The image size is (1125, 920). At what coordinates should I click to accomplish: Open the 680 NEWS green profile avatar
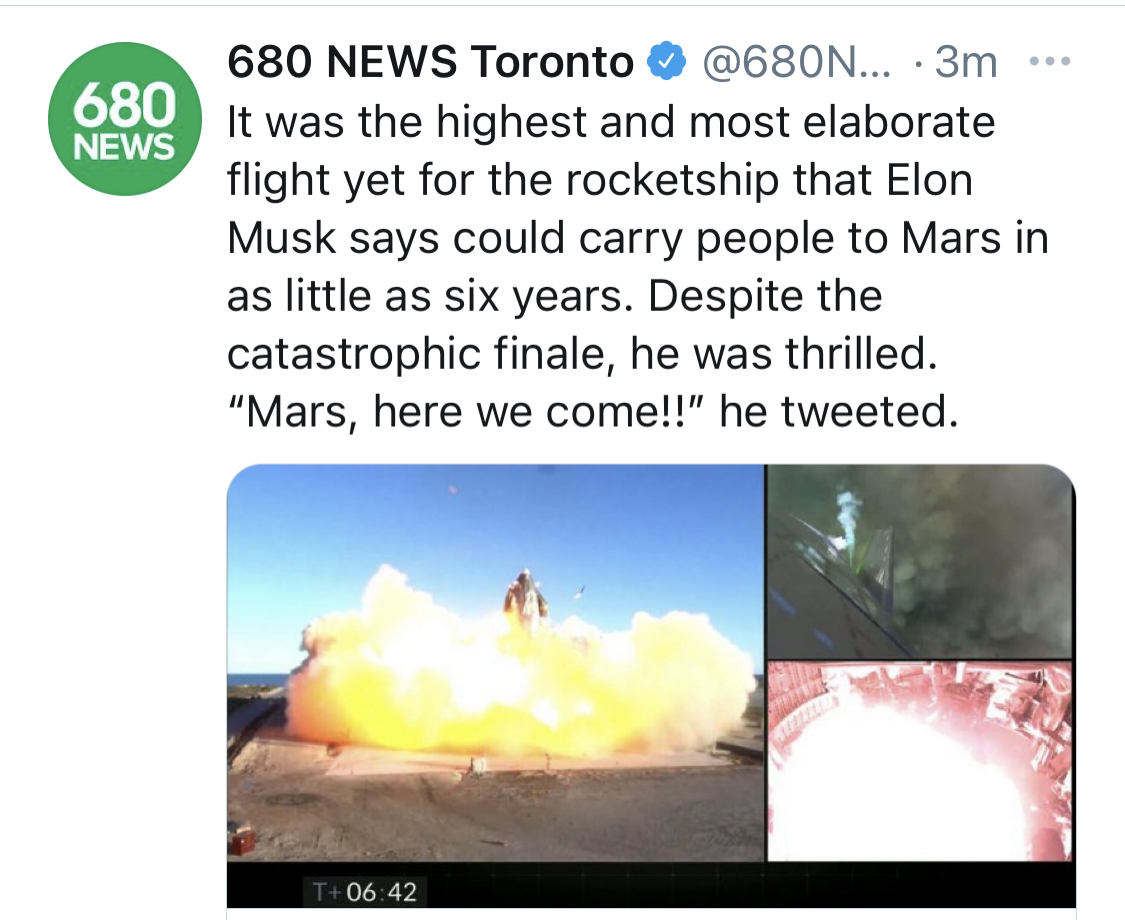point(125,119)
